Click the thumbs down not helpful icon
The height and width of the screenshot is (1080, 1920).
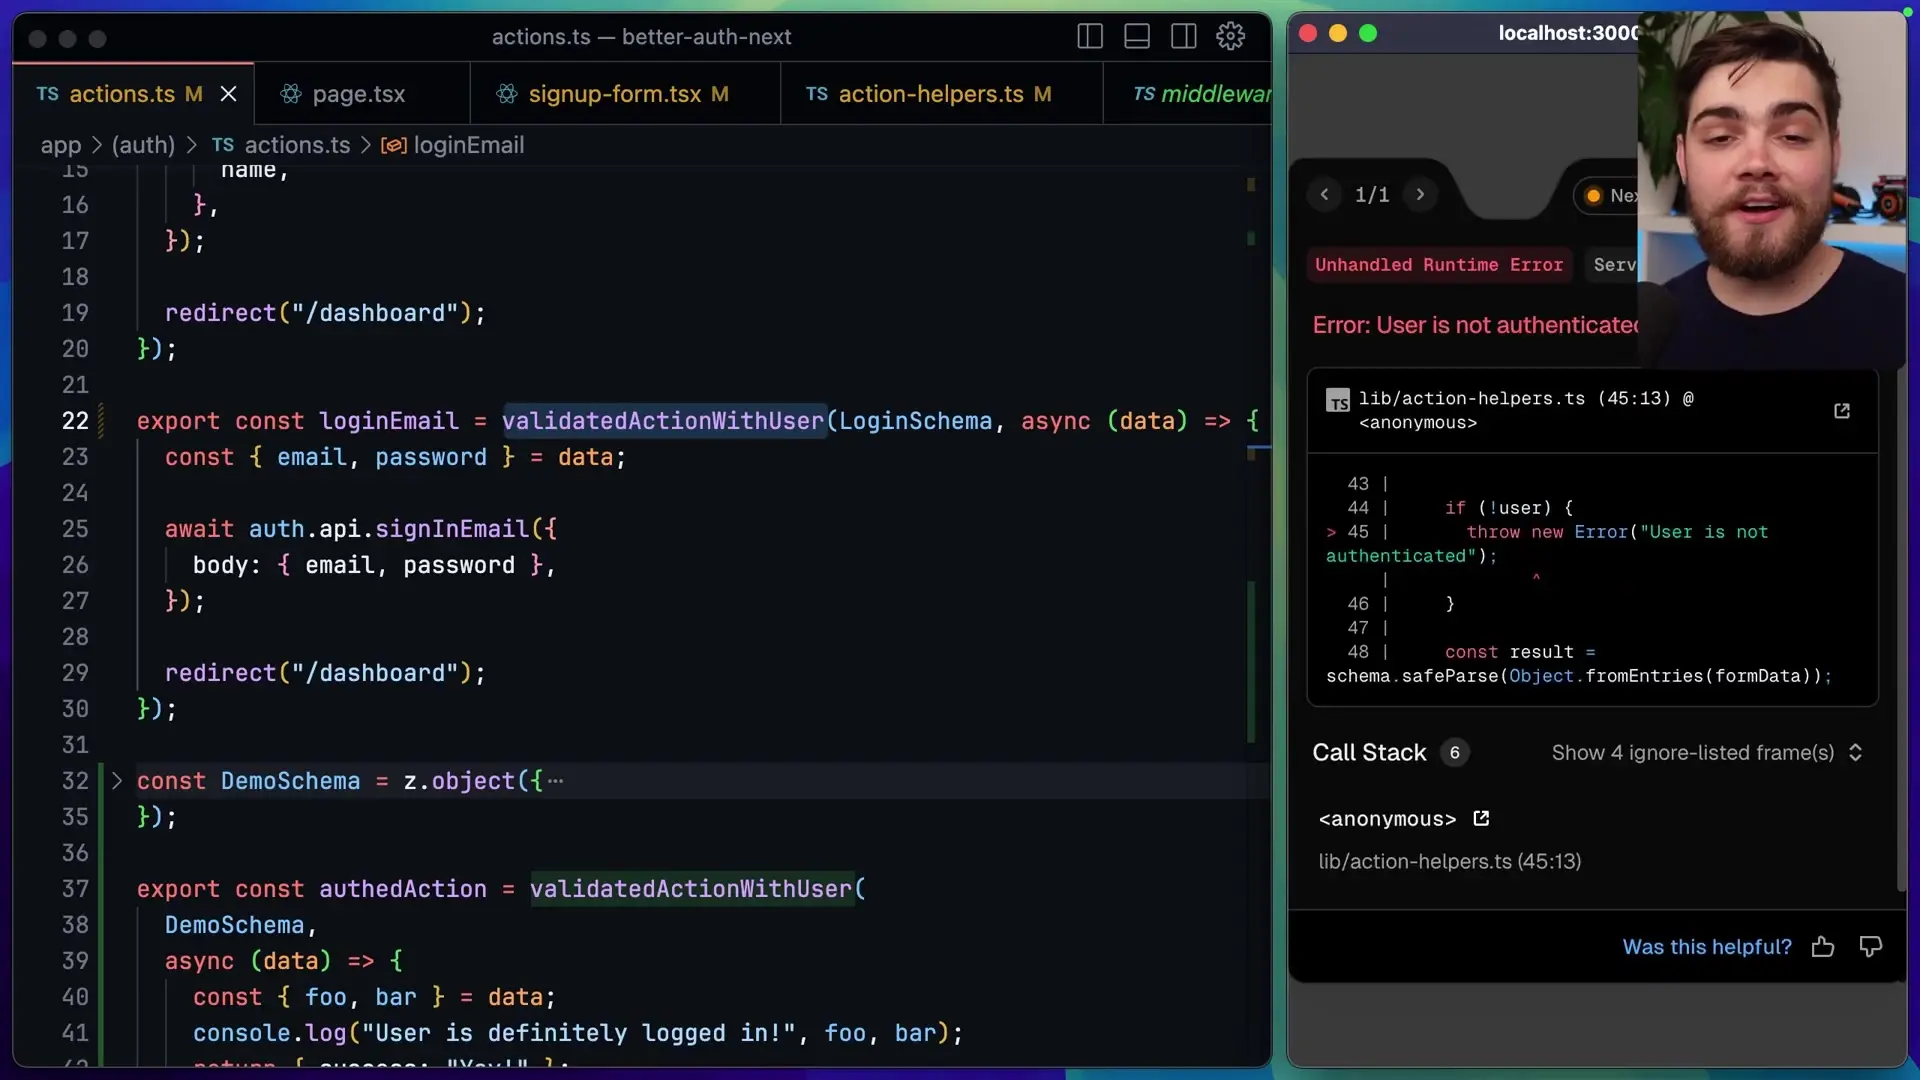coord(1870,947)
